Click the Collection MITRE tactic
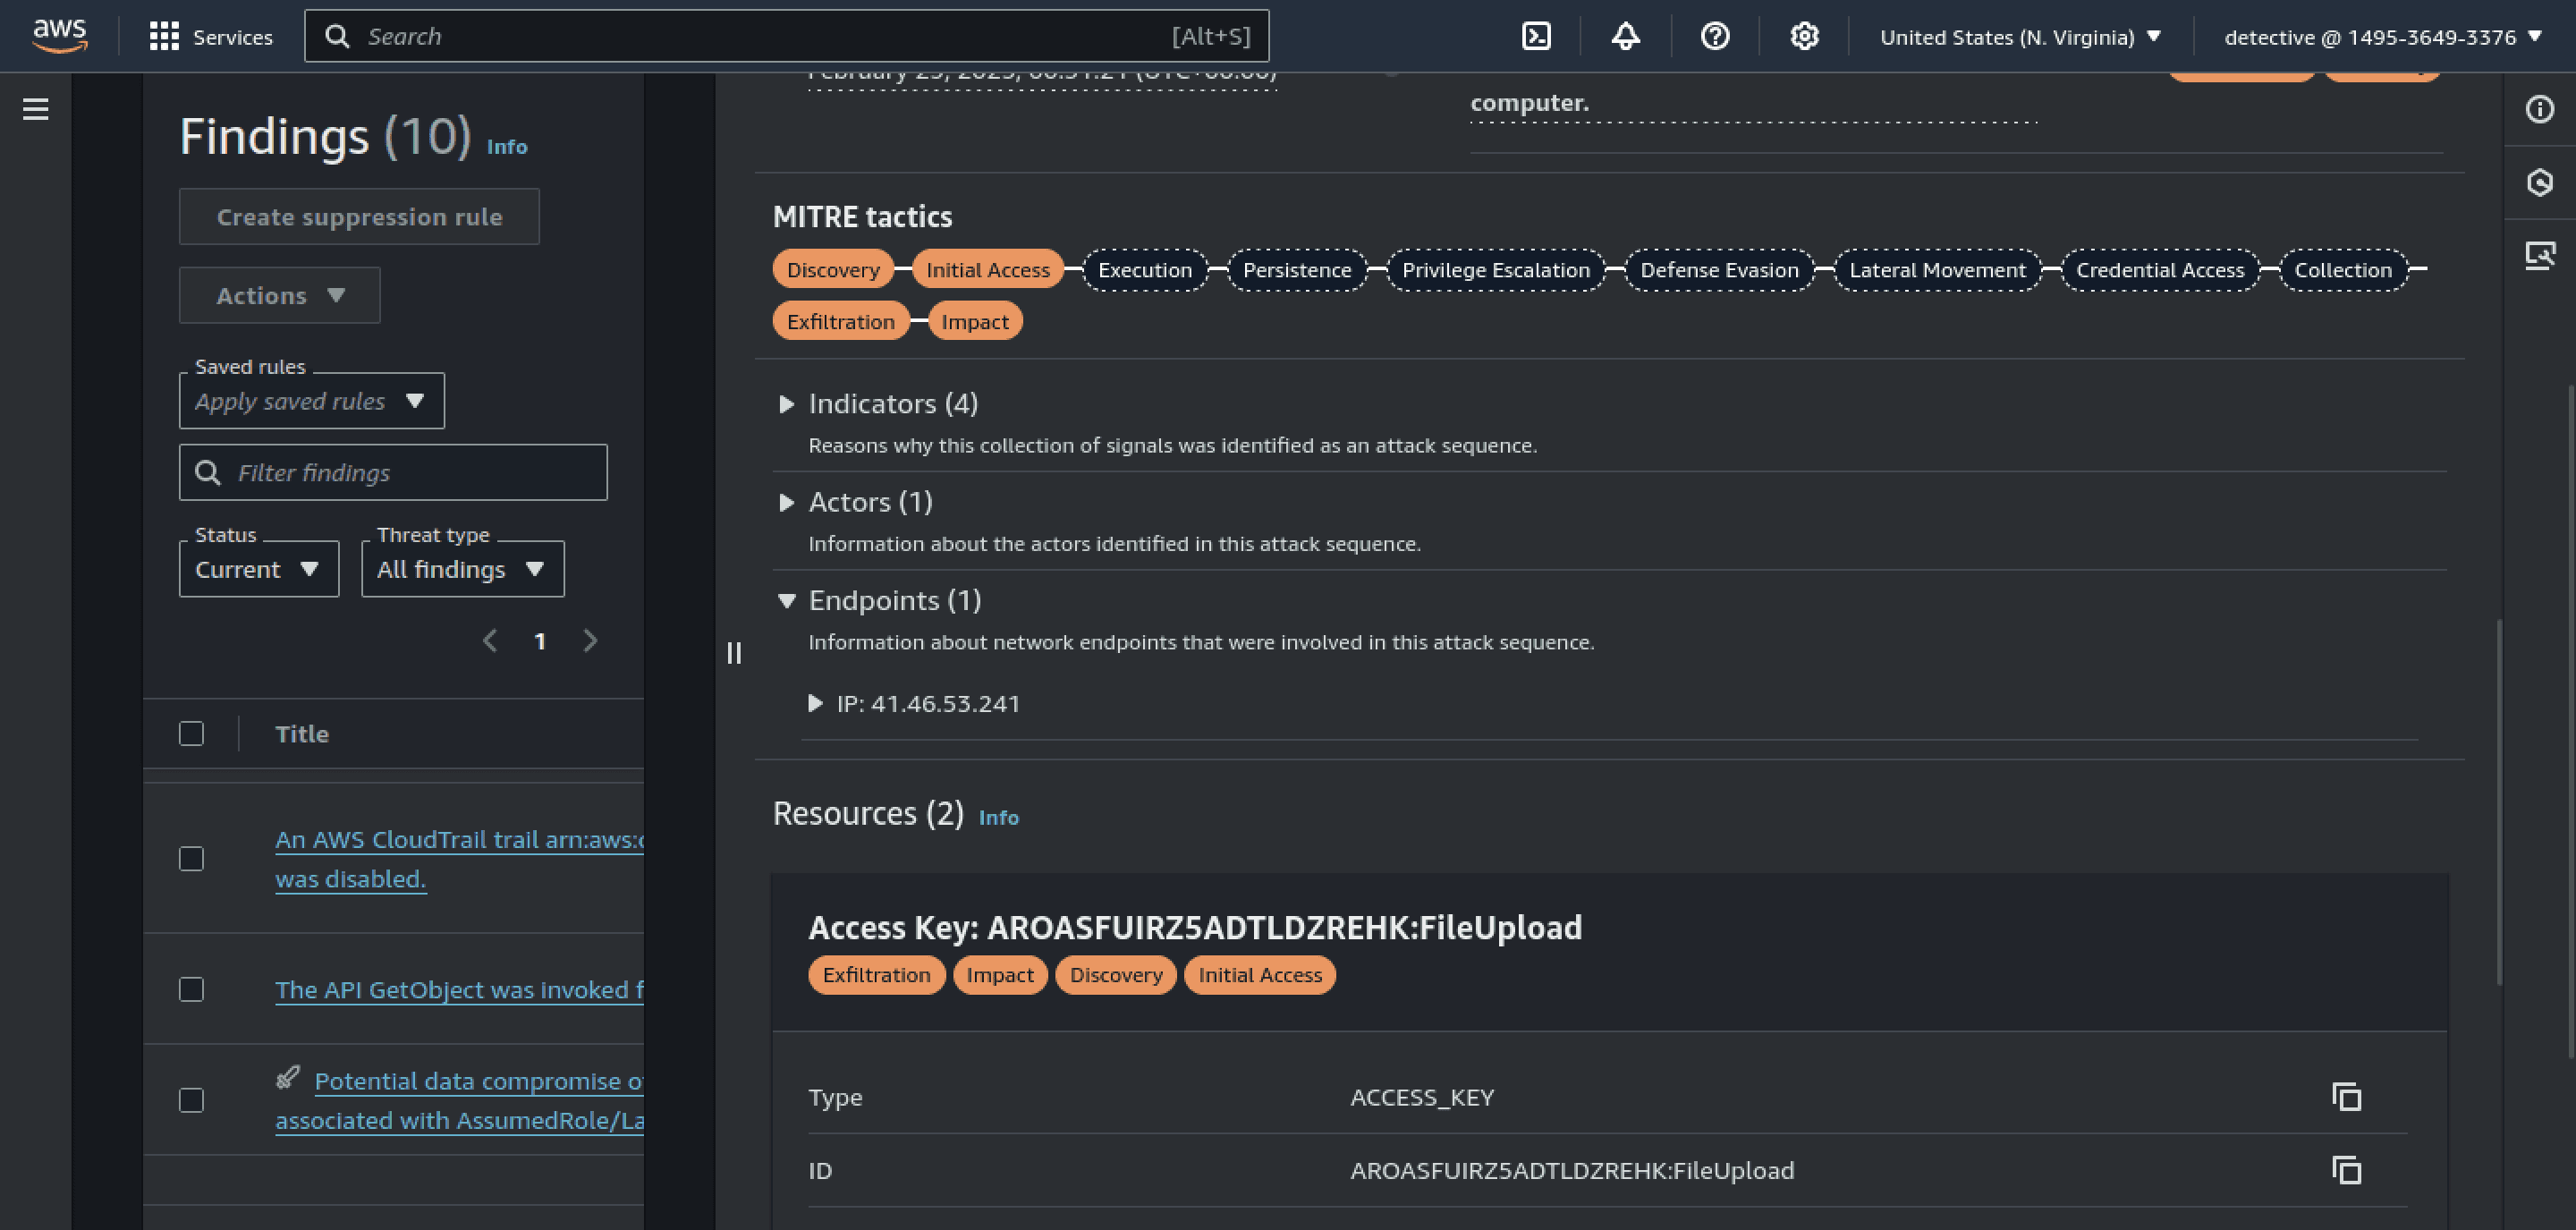This screenshot has width=2576, height=1230. click(2343, 270)
